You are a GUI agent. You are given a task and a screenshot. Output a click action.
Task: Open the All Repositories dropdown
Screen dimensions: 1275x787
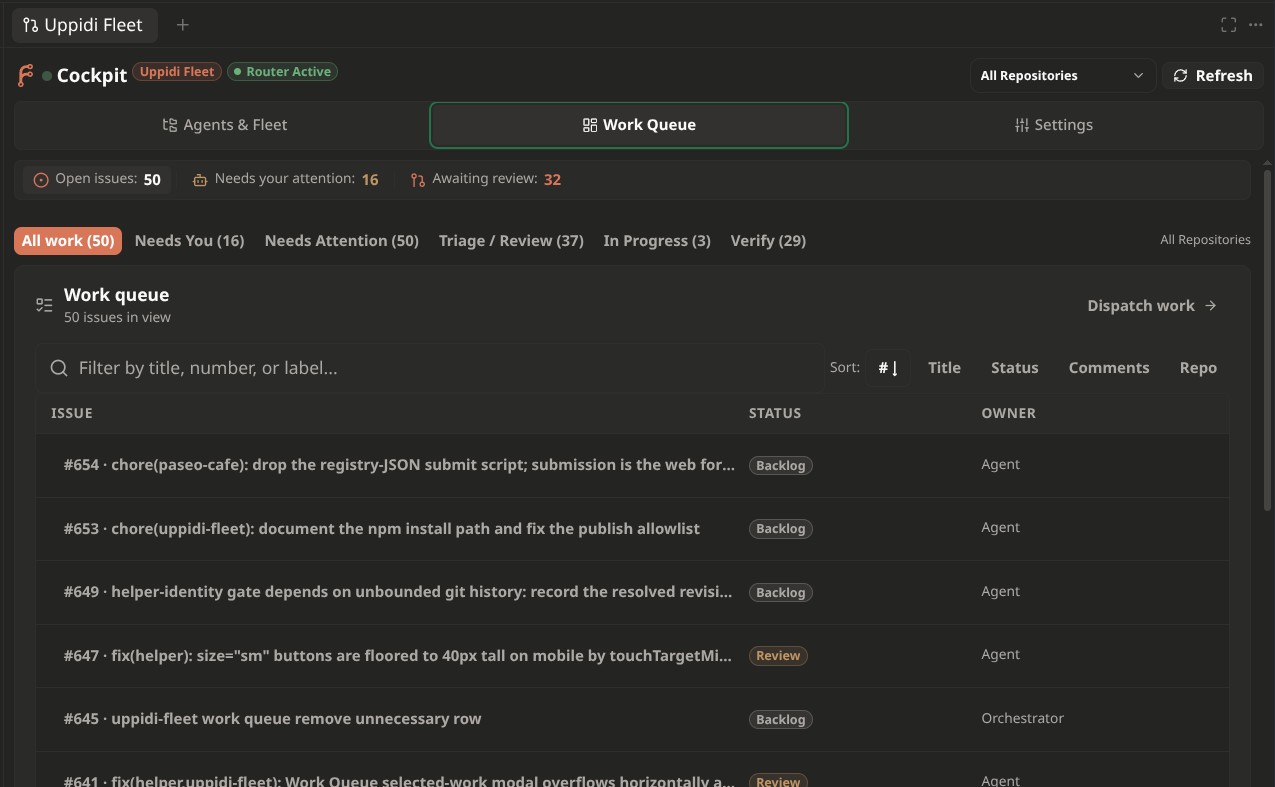point(1062,76)
